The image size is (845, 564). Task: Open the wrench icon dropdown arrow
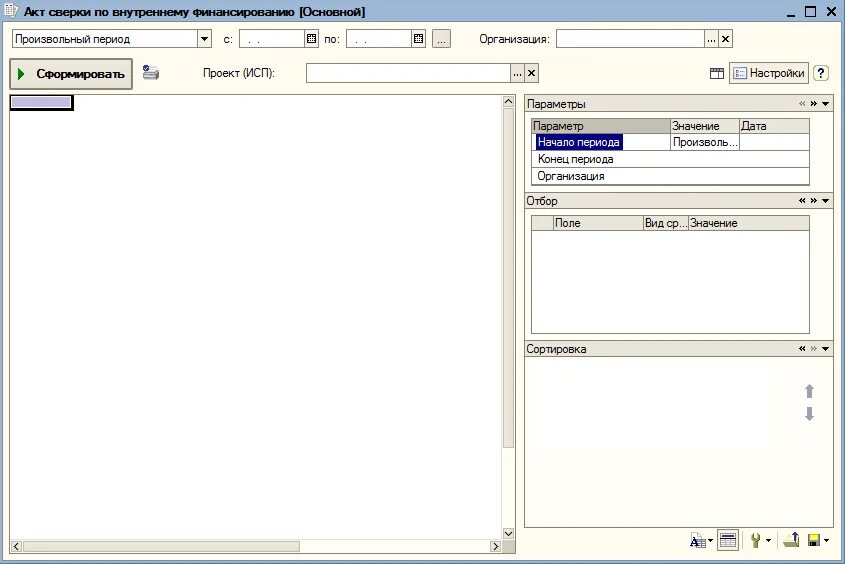pyautogui.click(x=768, y=540)
